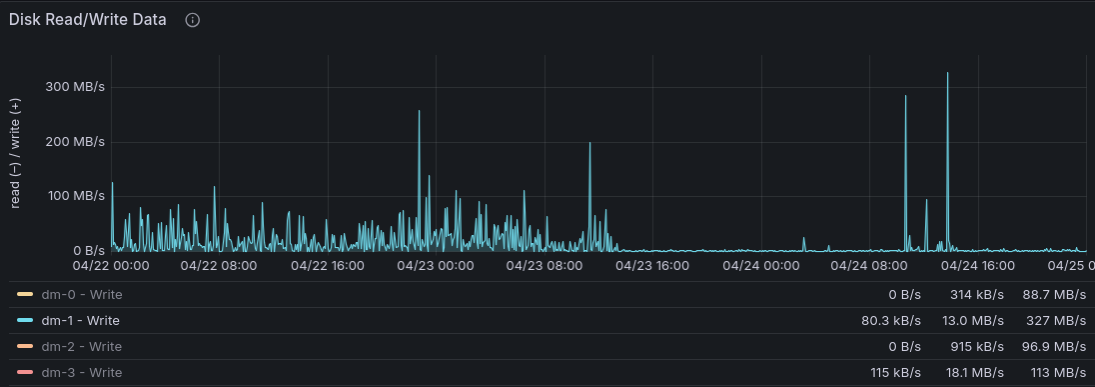The width and height of the screenshot is (1095, 387).
Task: Click the 300 MB/s y-axis label
Action: [76, 87]
